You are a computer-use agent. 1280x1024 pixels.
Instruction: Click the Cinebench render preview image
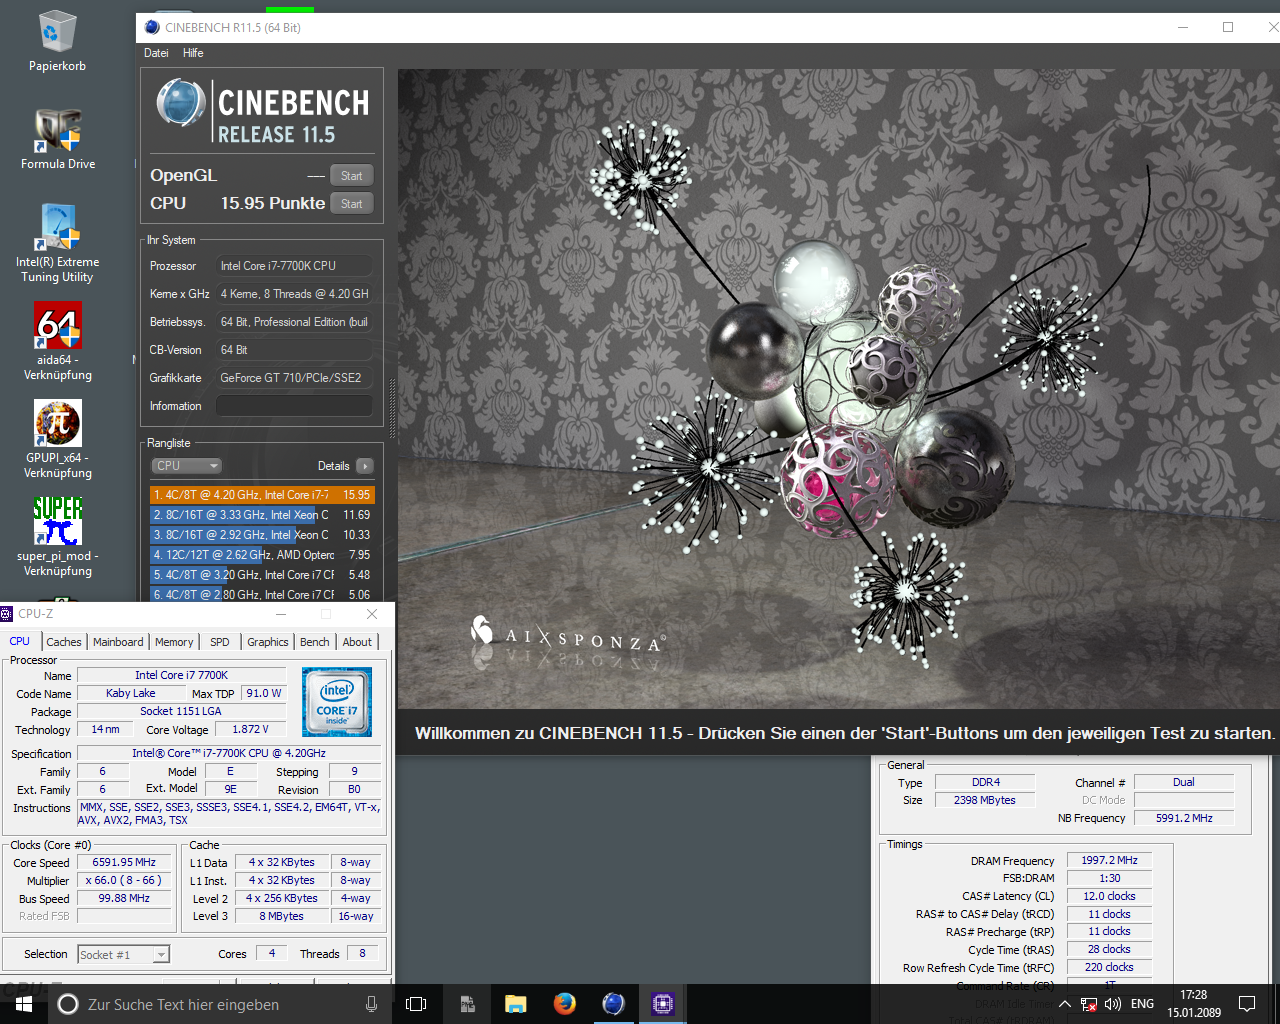coord(838,389)
